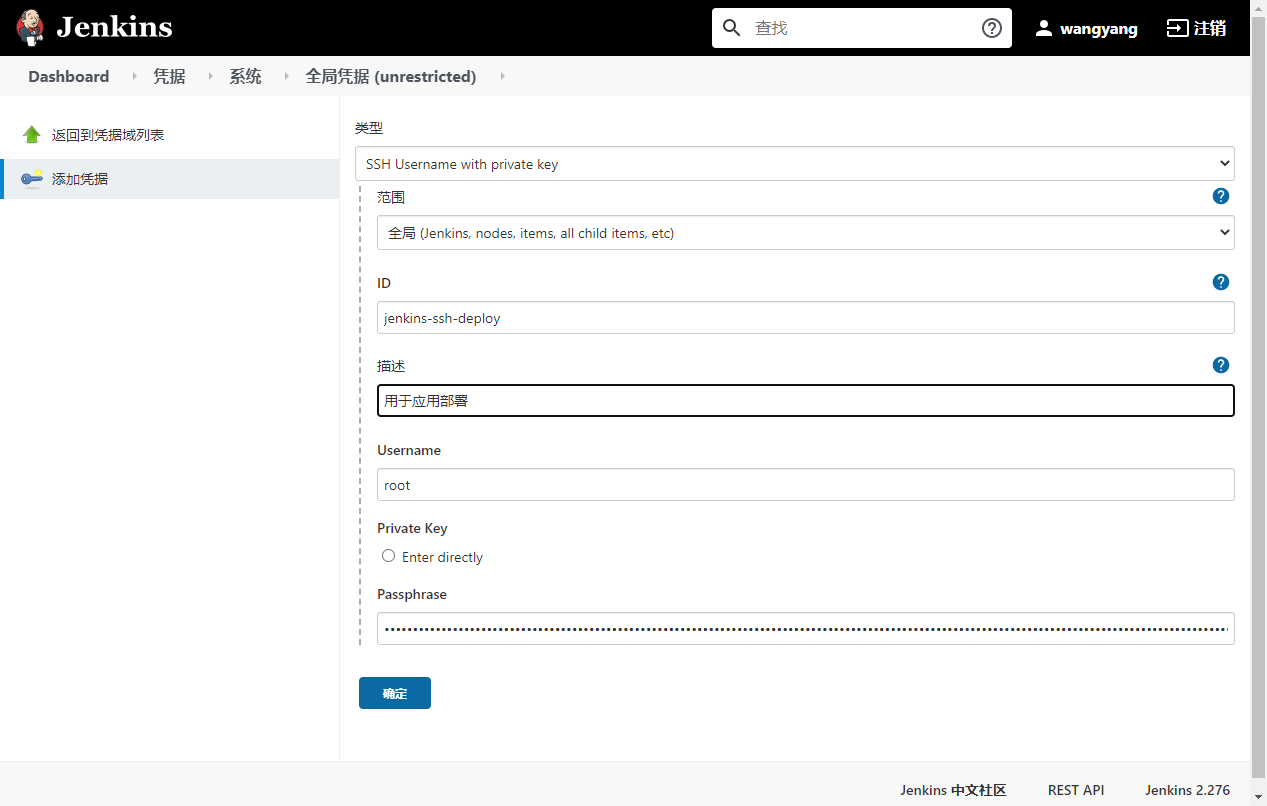
Task: Select the Enter directly radio button
Action: [389, 556]
